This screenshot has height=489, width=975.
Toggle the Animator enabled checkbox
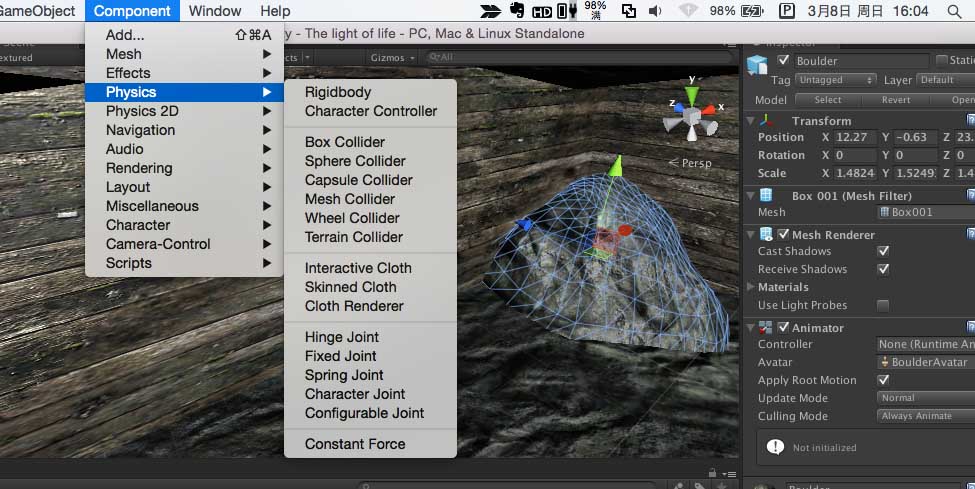[x=783, y=328]
